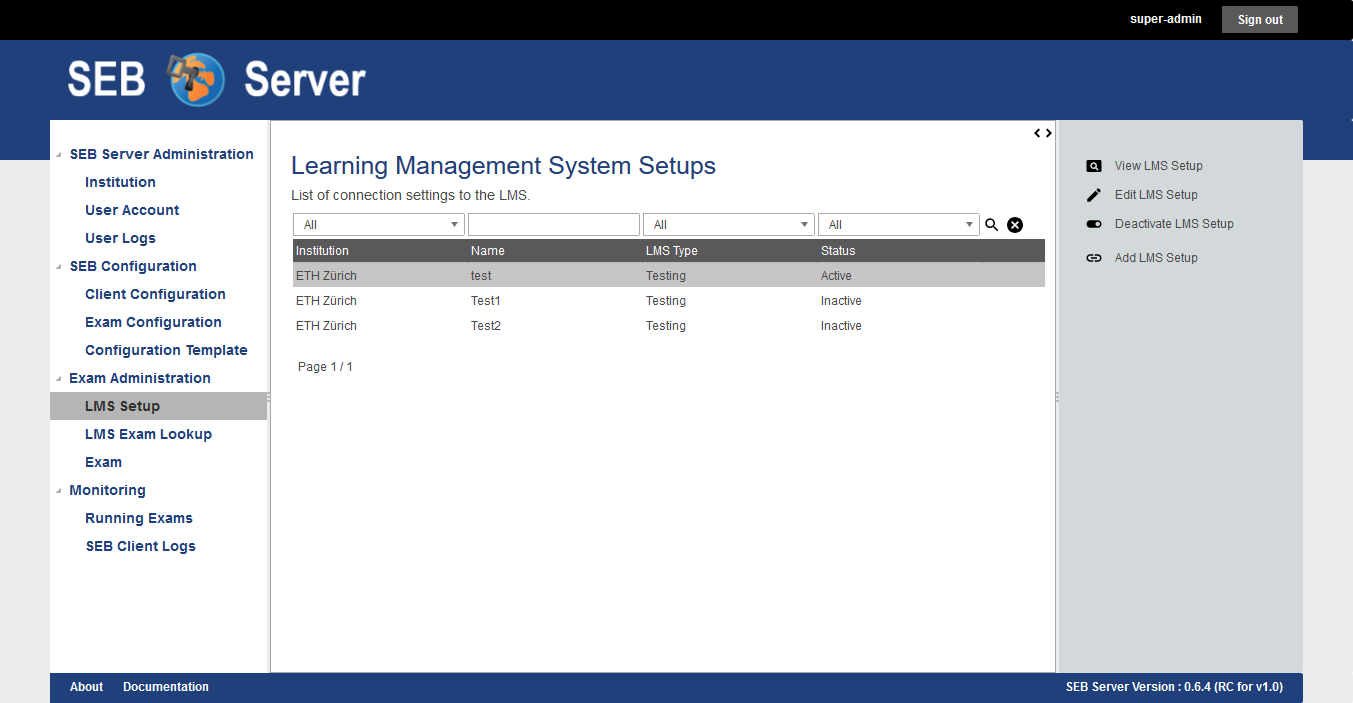
Task: Click the Add LMS Setup link icon
Action: pyautogui.click(x=1094, y=258)
